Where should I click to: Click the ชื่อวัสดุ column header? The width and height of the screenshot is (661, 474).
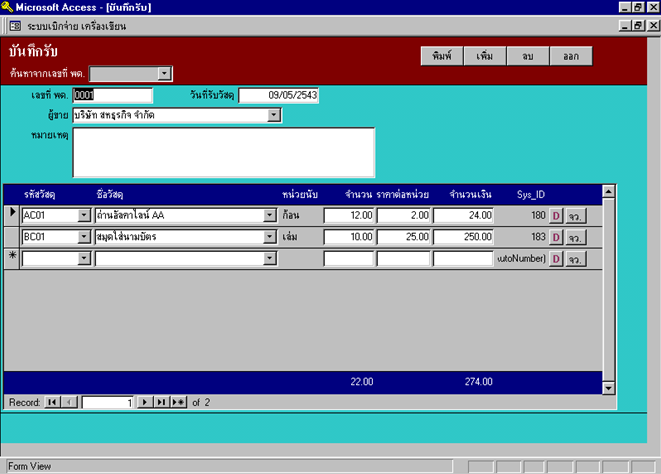click(110, 194)
